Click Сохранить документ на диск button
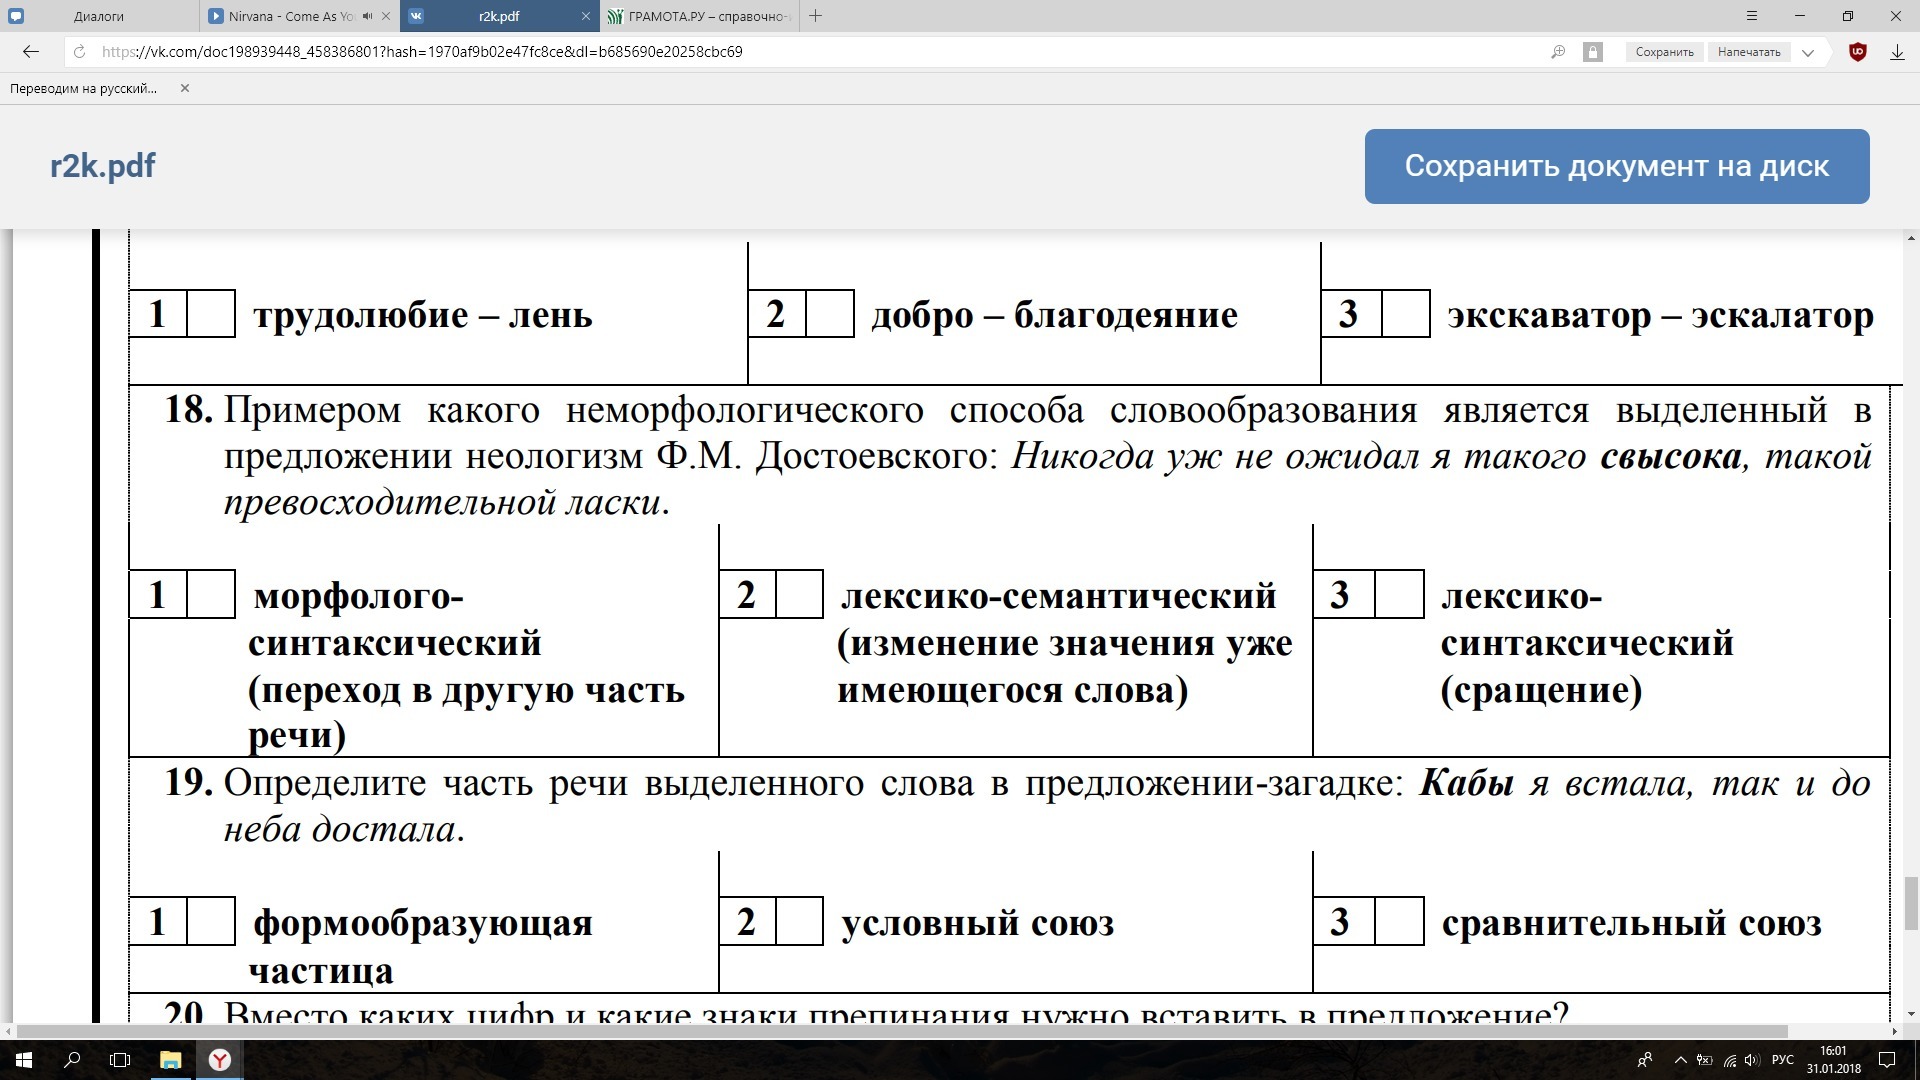Screen dimensions: 1920x1080 (1616, 166)
